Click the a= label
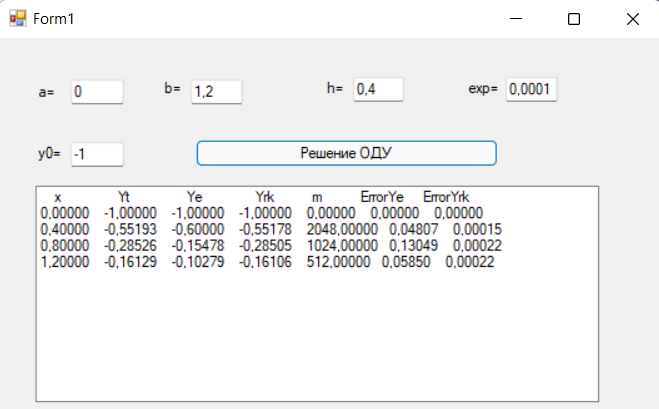The width and height of the screenshot is (659, 409). pos(46,92)
